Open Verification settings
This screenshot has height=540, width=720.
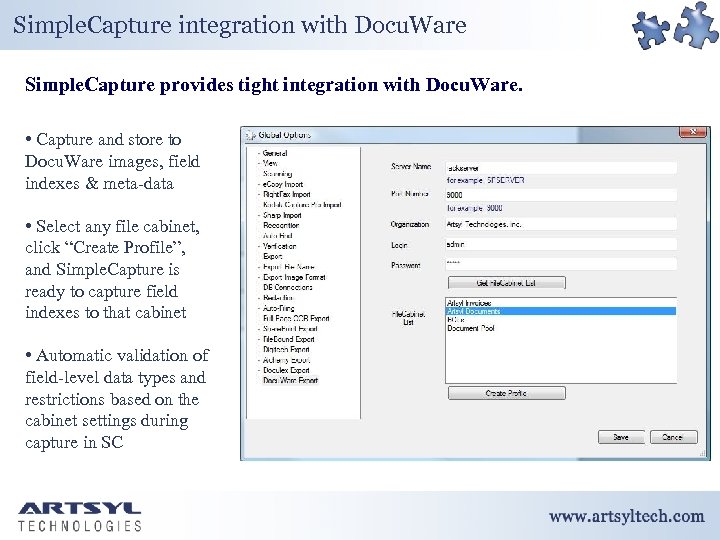pyautogui.click(x=279, y=246)
